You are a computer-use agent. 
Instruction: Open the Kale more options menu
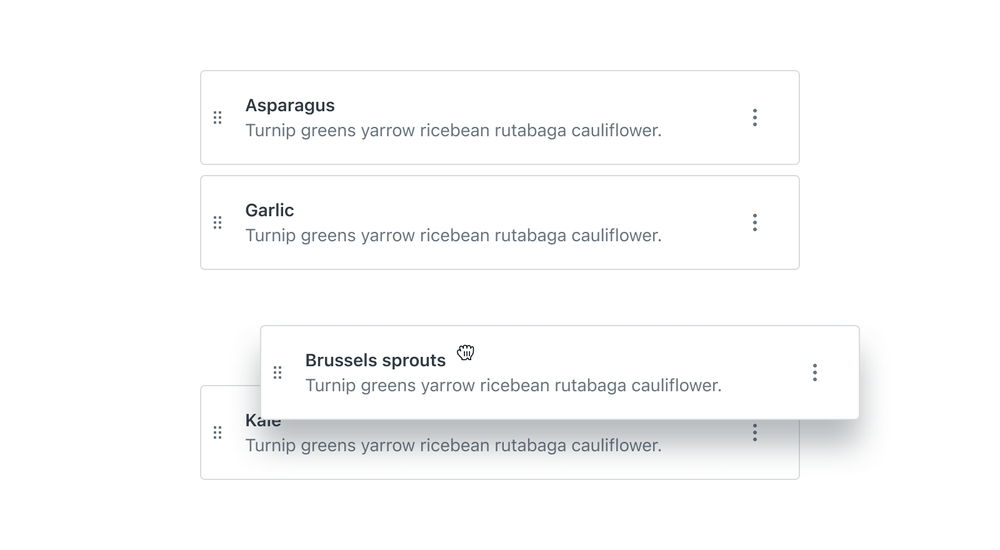755,433
